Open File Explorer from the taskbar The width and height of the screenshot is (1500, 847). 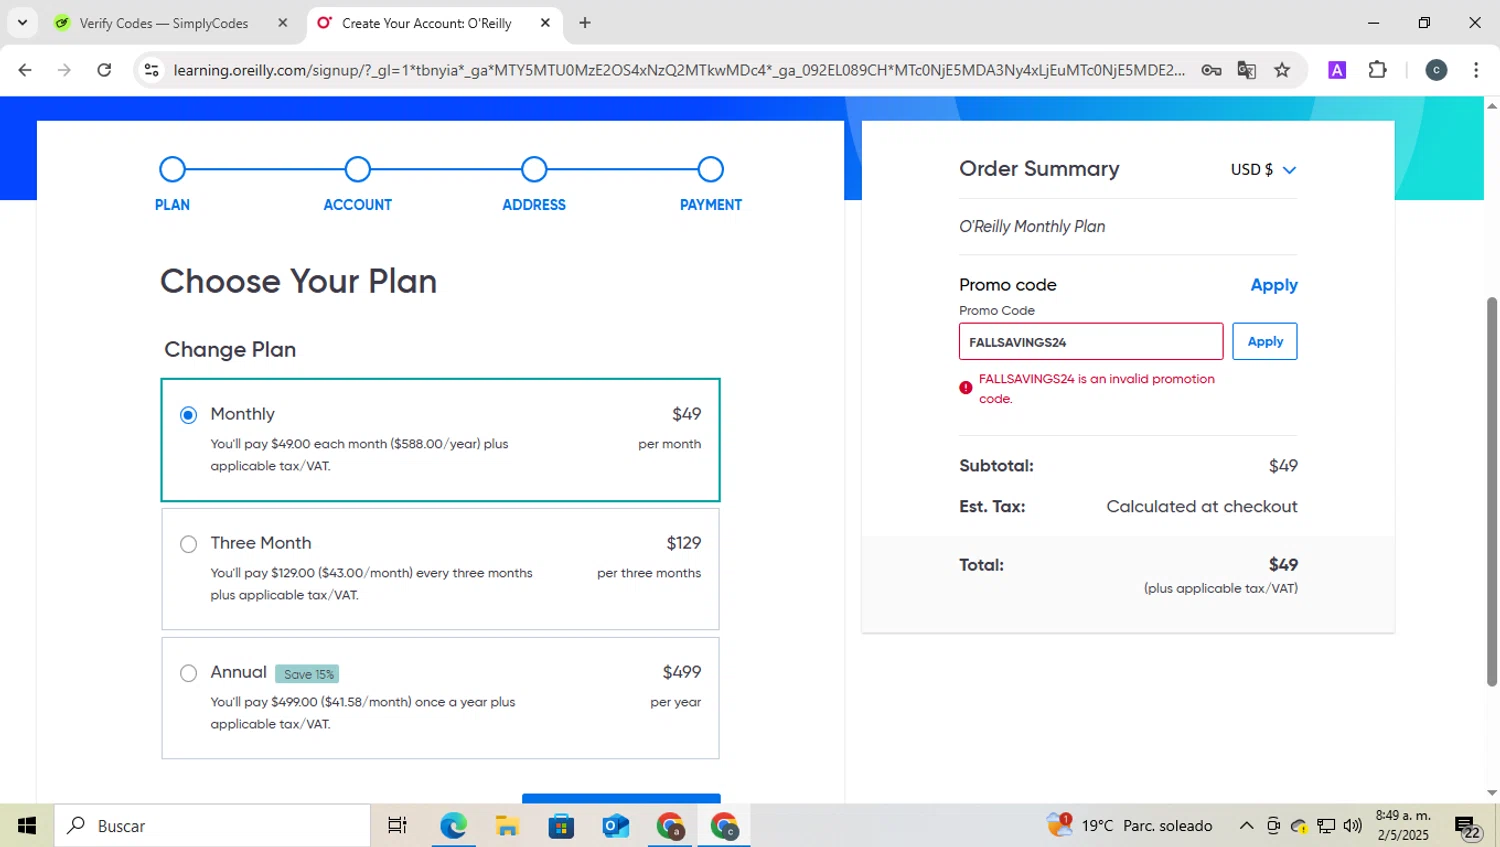[x=507, y=826]
